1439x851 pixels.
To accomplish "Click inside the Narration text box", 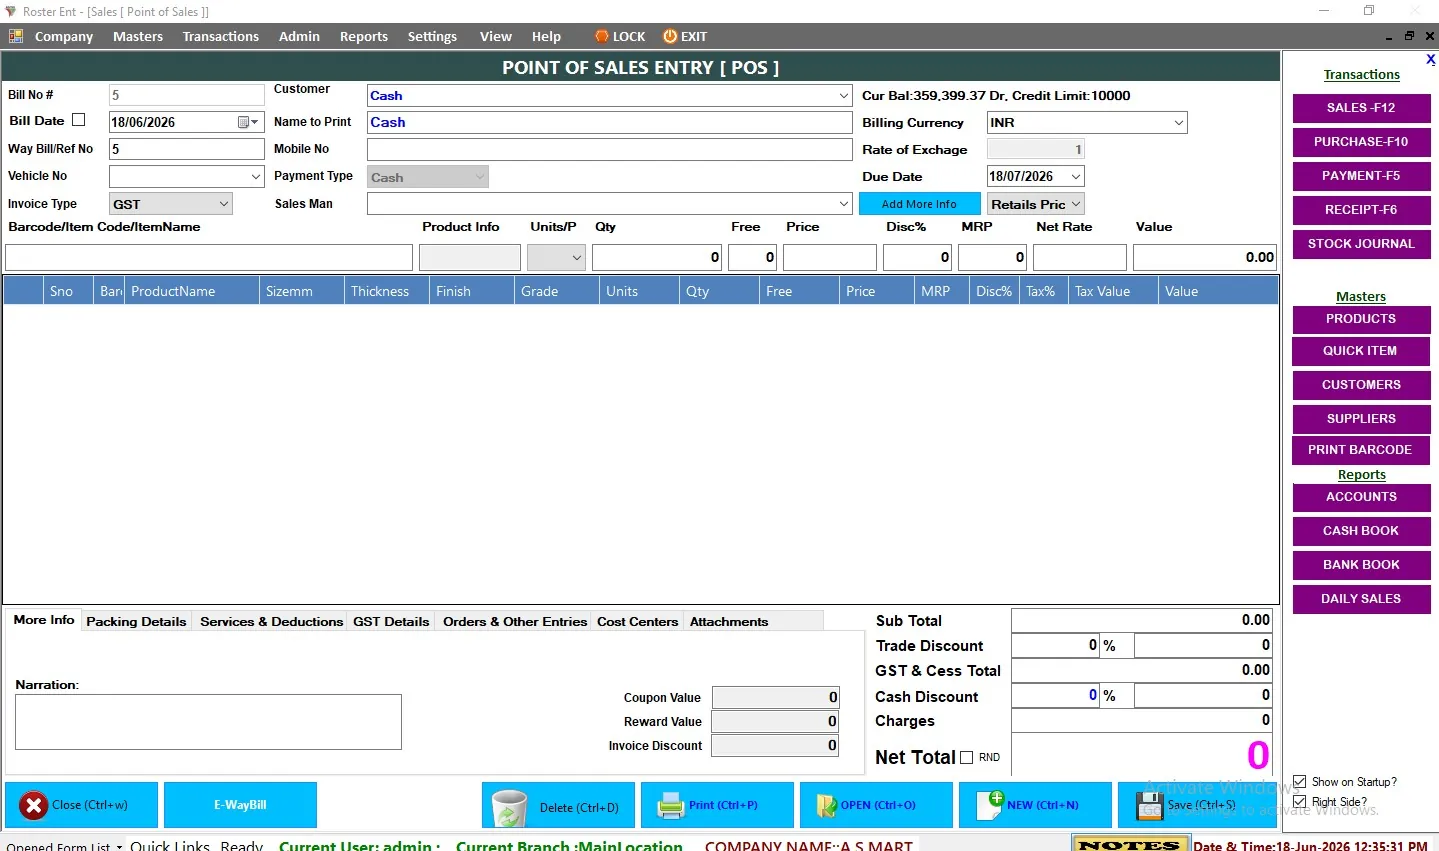I will click(208, 722).
